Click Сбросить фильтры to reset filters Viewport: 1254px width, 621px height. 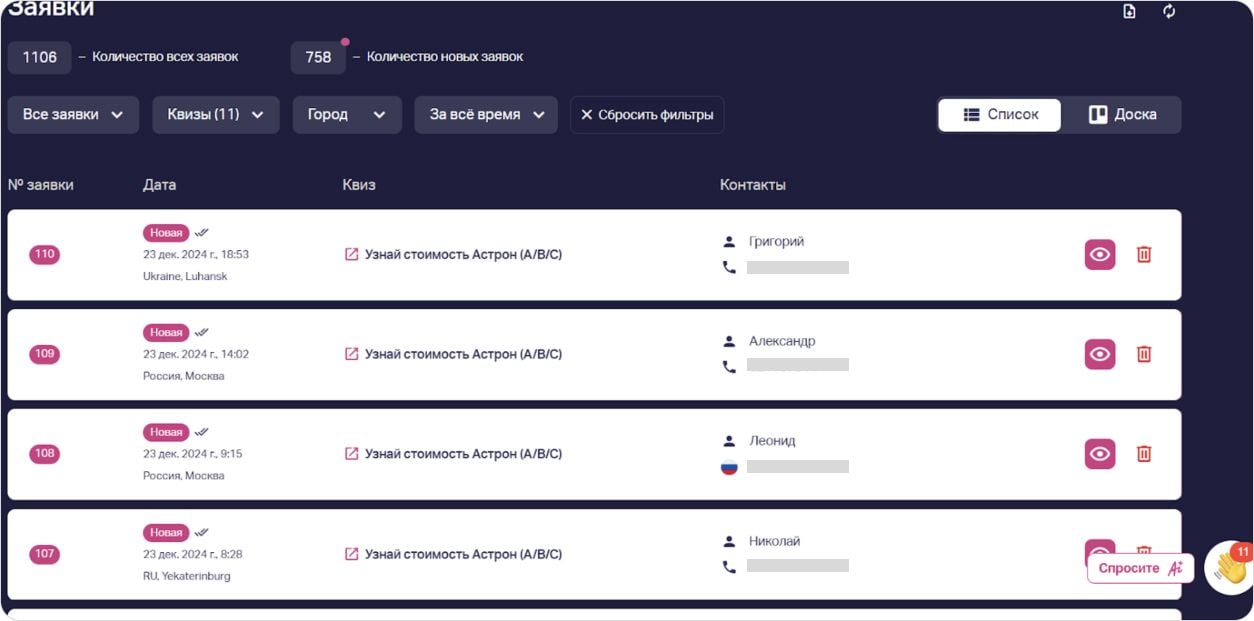click(x=647, y=114)
